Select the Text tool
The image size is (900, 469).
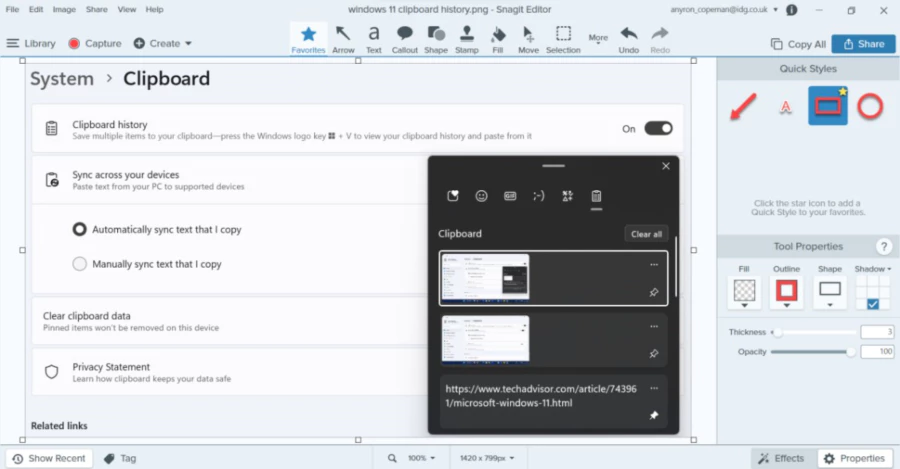(x=374, y=39)
